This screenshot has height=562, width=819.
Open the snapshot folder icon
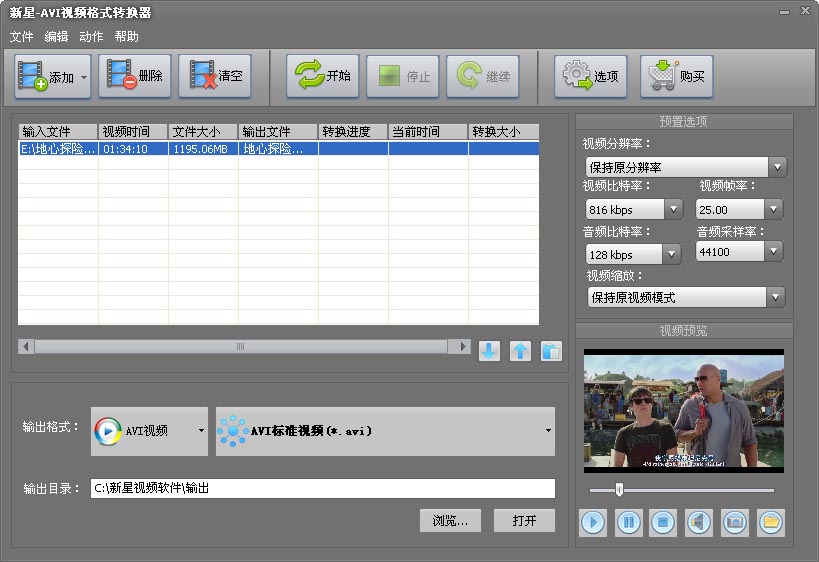click(x=770, y=522)
